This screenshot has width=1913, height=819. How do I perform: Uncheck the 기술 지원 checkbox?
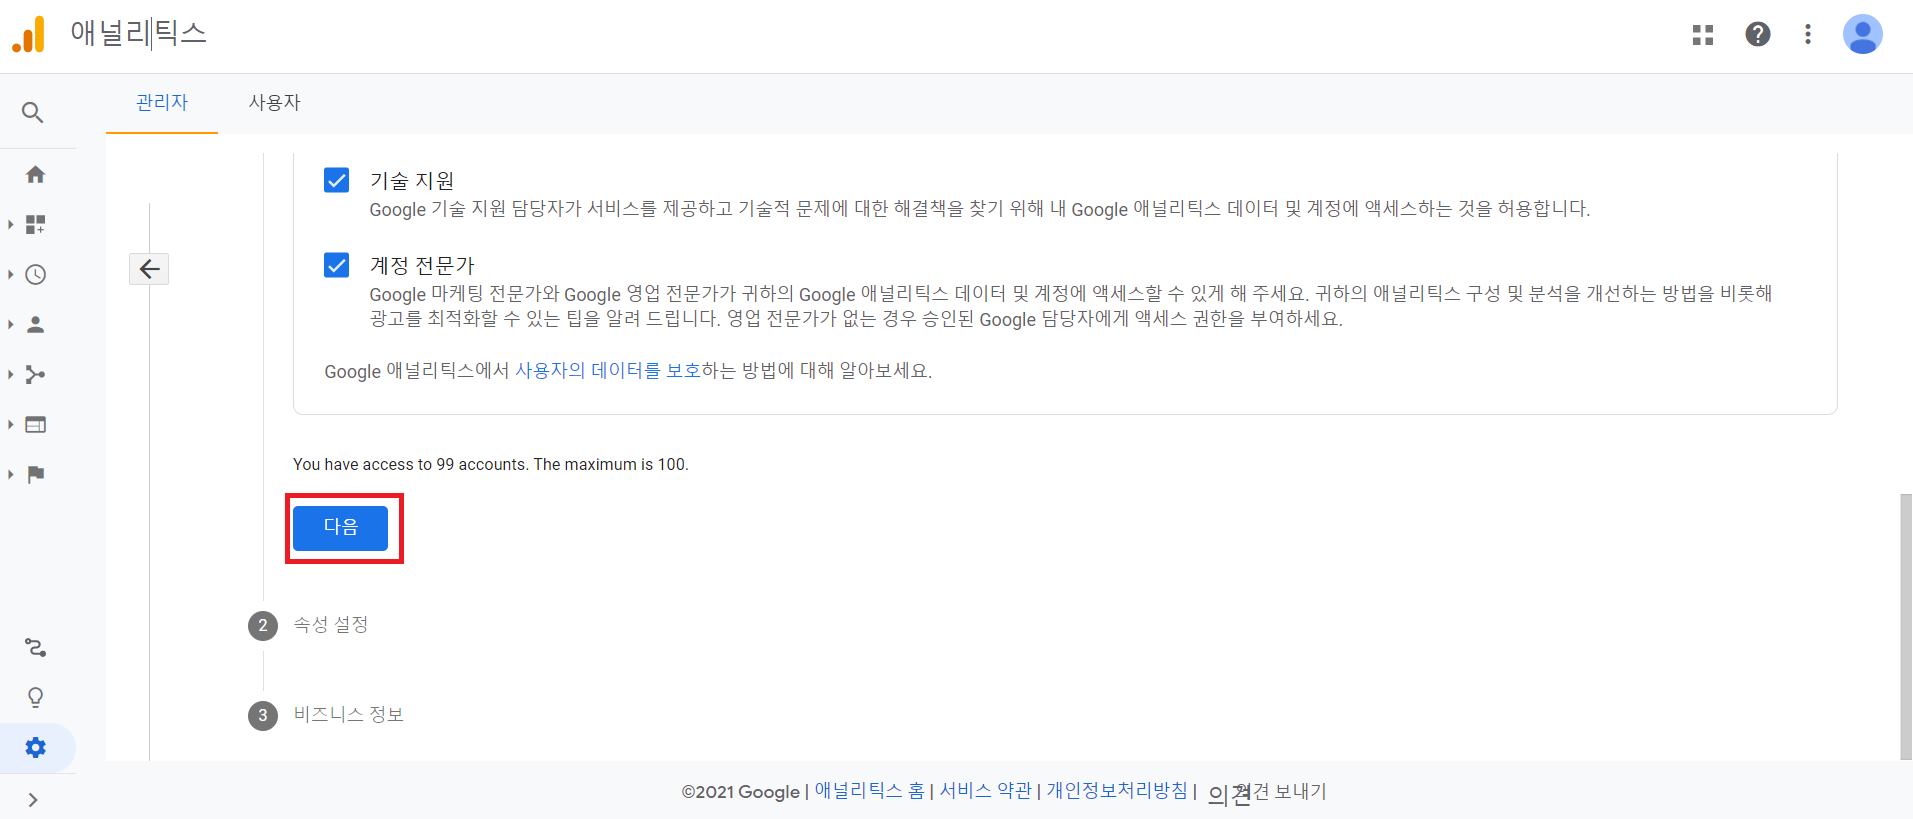click(x=337, y=180)
